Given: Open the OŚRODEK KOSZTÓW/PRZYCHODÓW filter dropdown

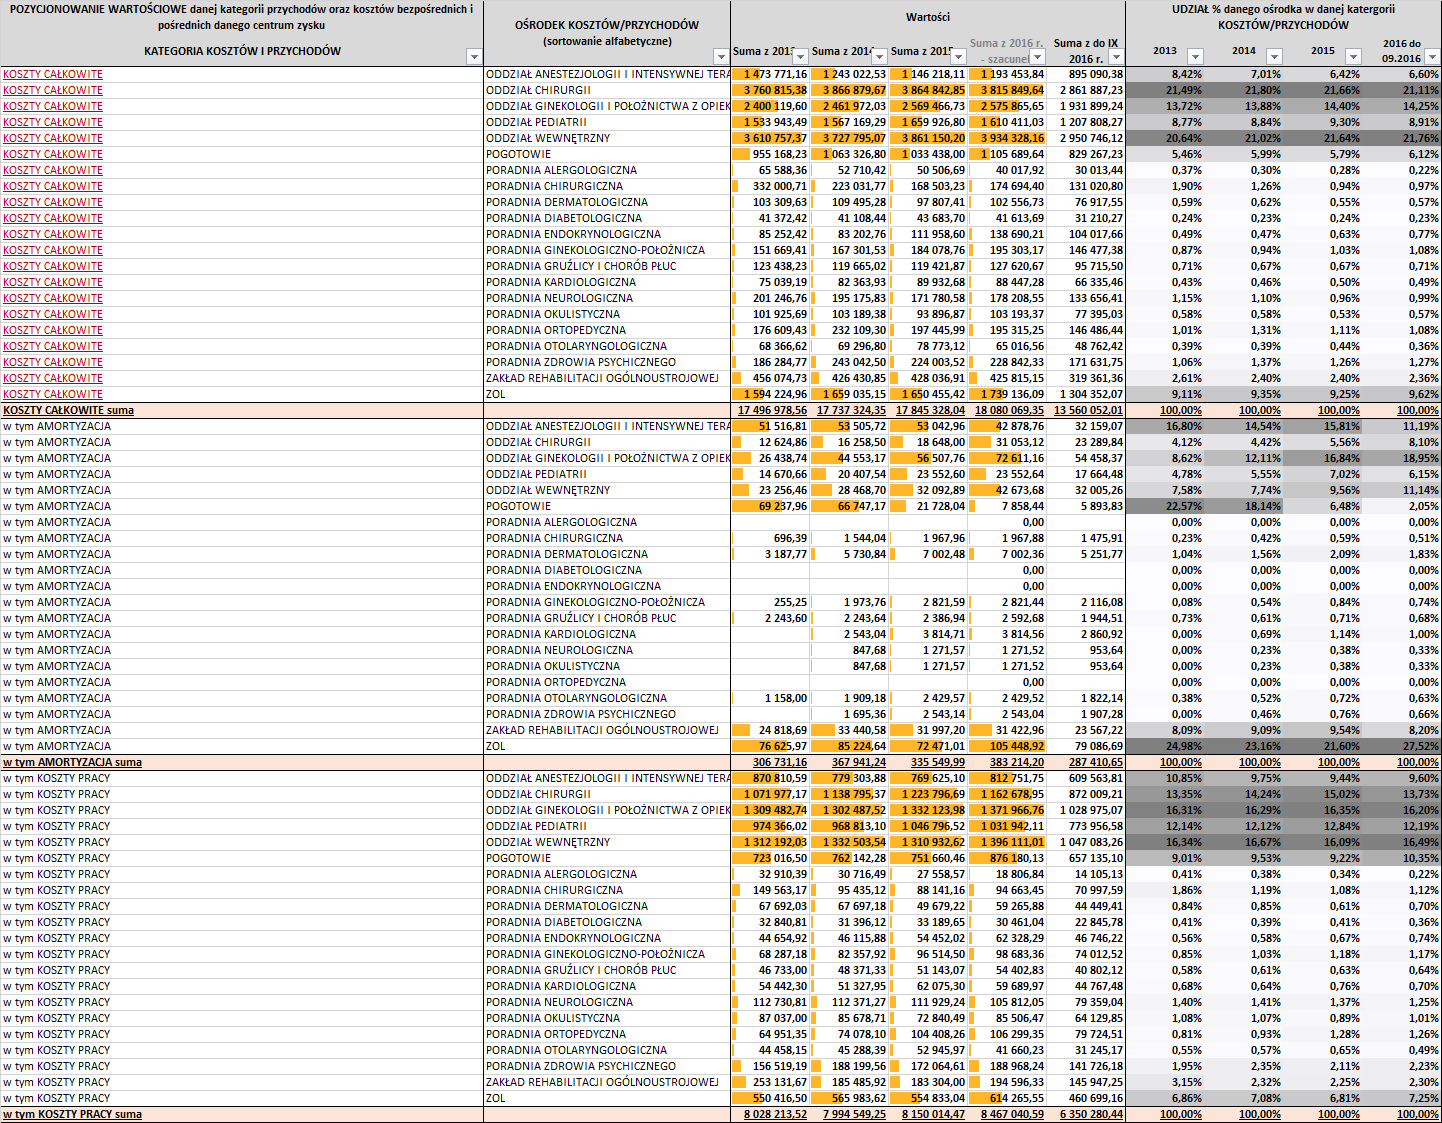Looking at the screenshot, I should click(x=721, y=57).
